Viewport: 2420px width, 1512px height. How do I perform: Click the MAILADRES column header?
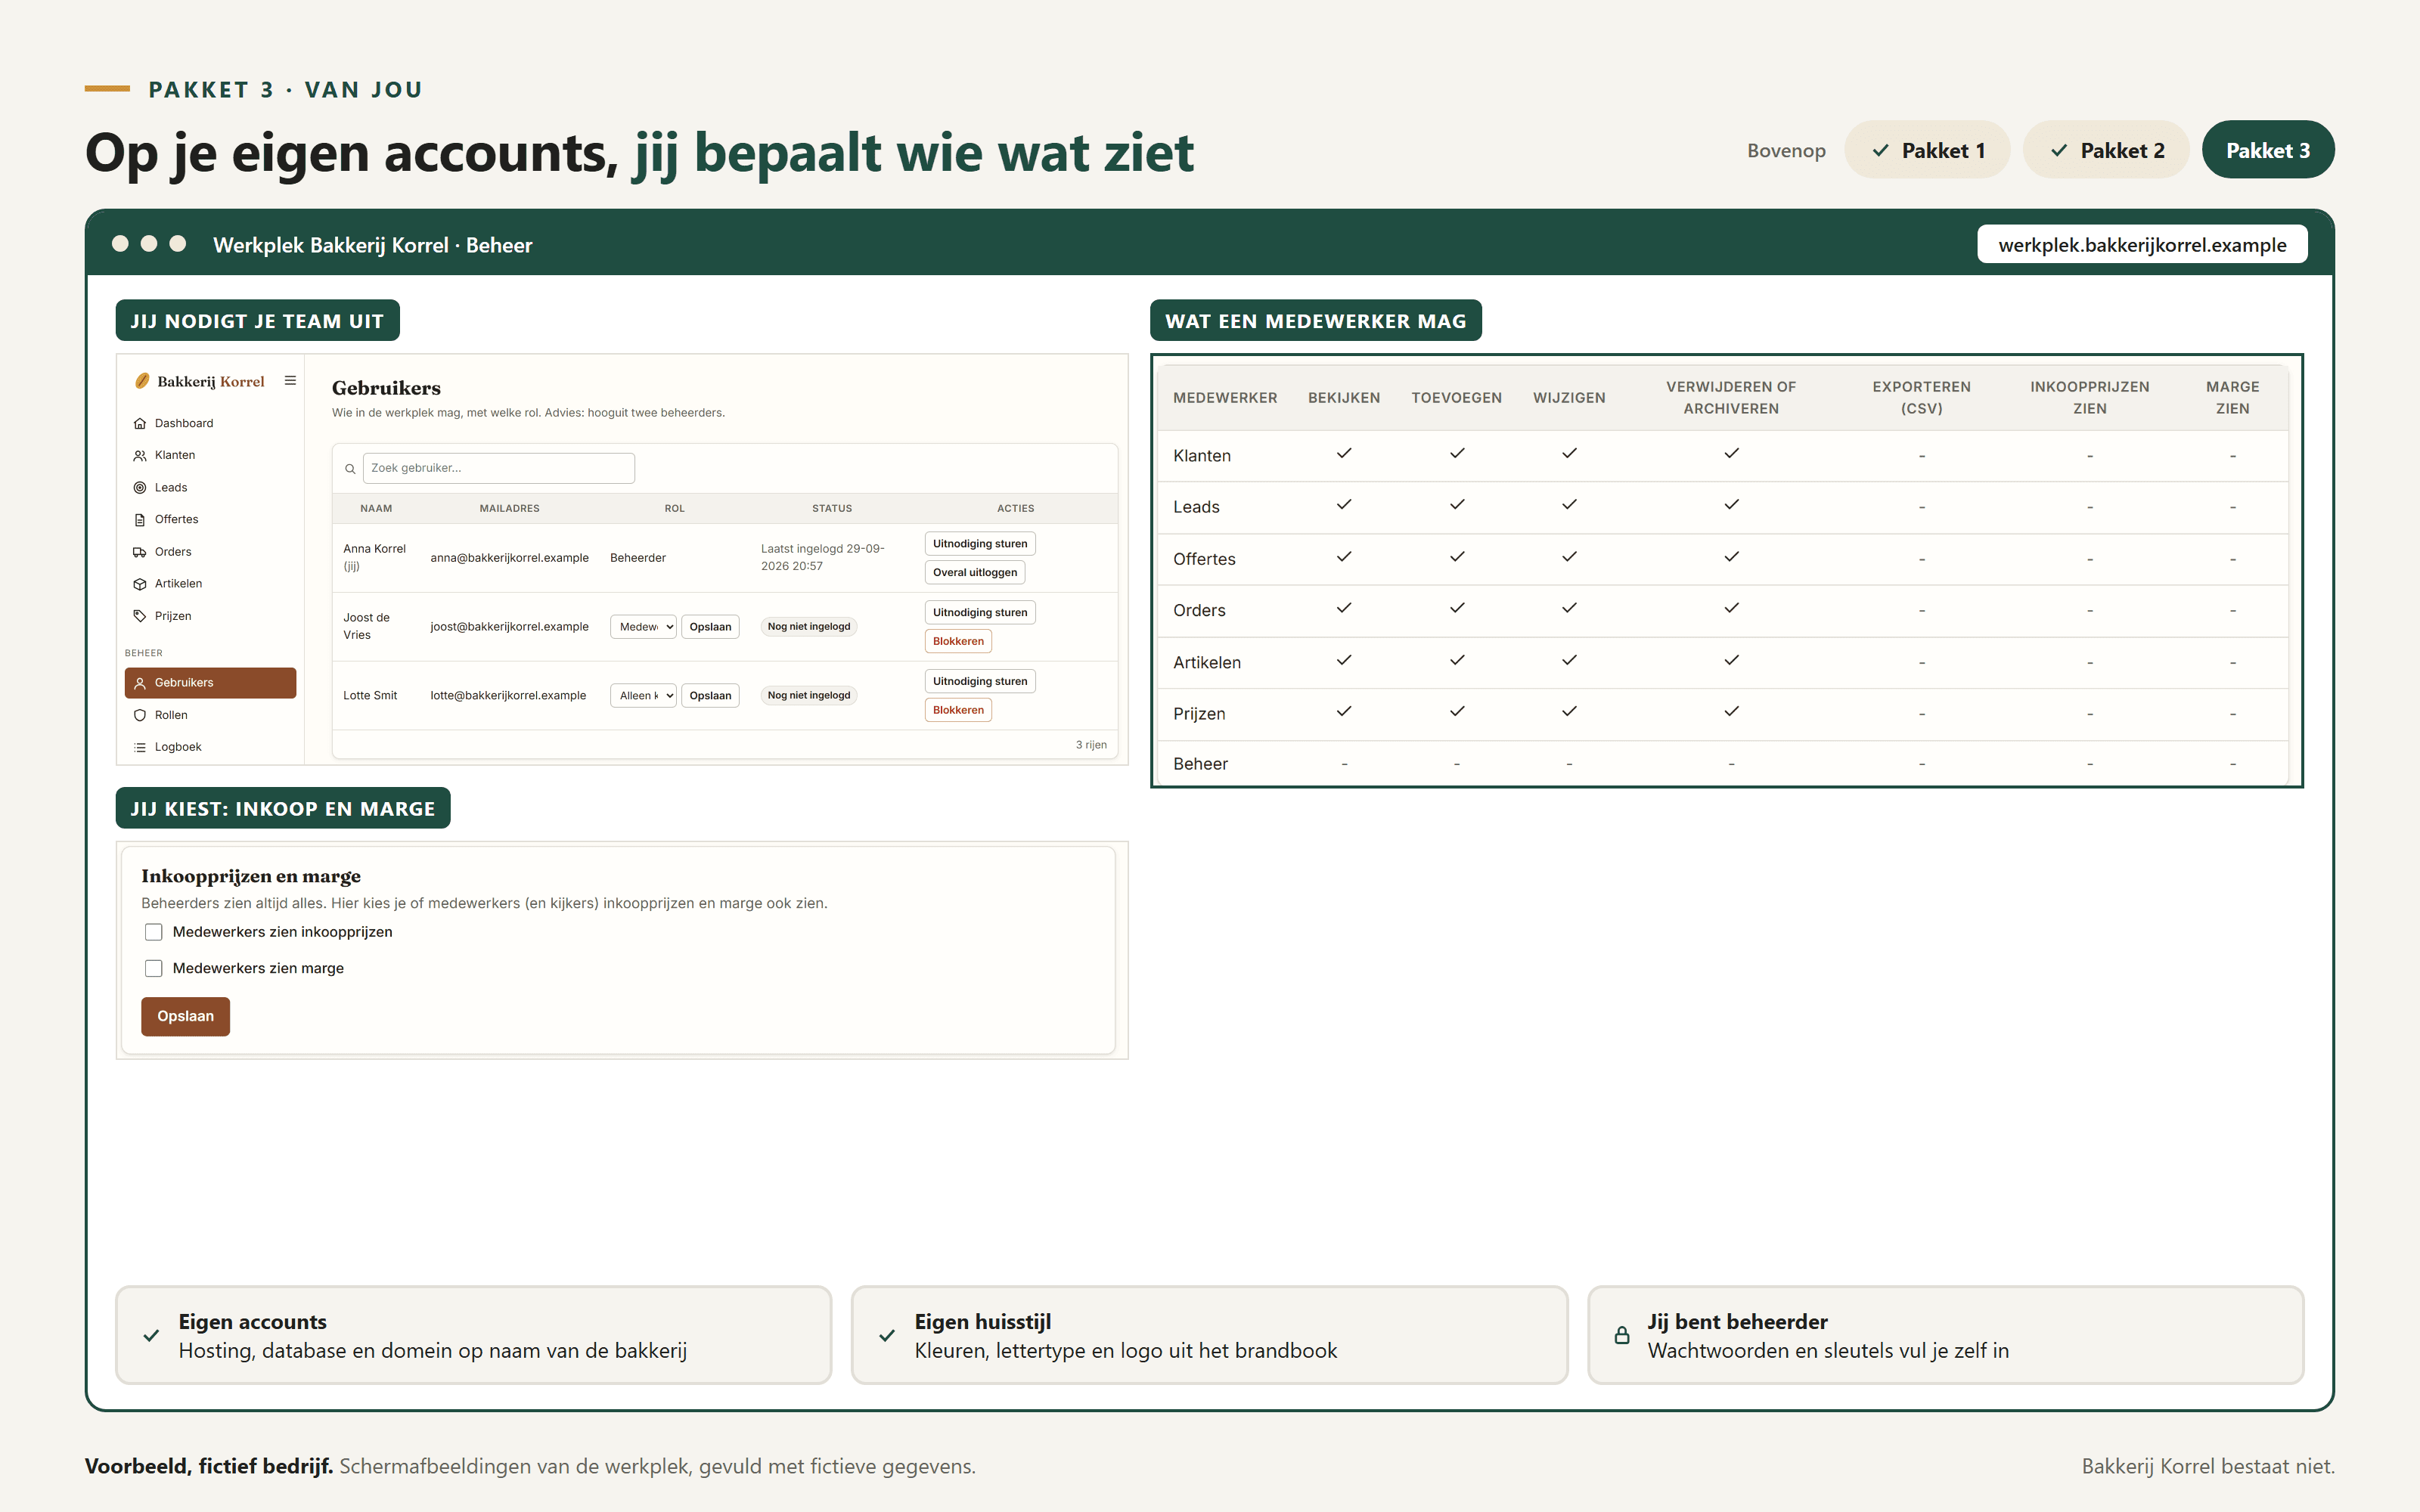(509, 508)
